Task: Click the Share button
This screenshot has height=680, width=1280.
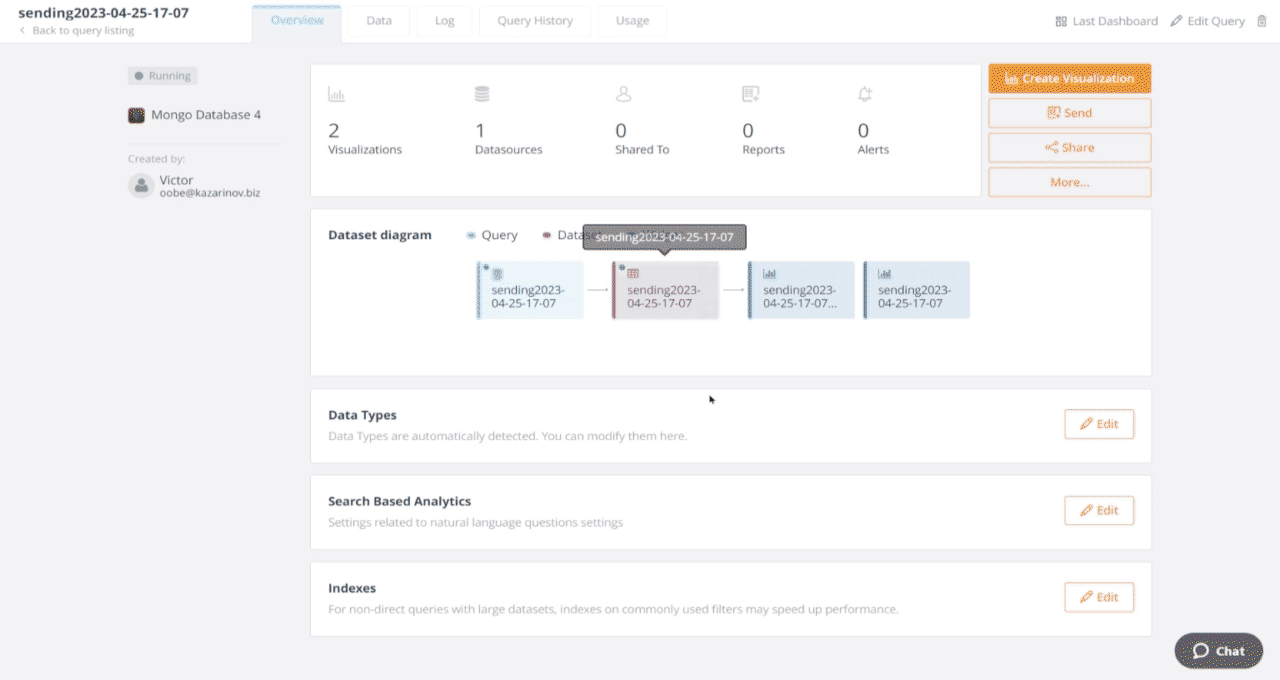Action: (1069, 147)
